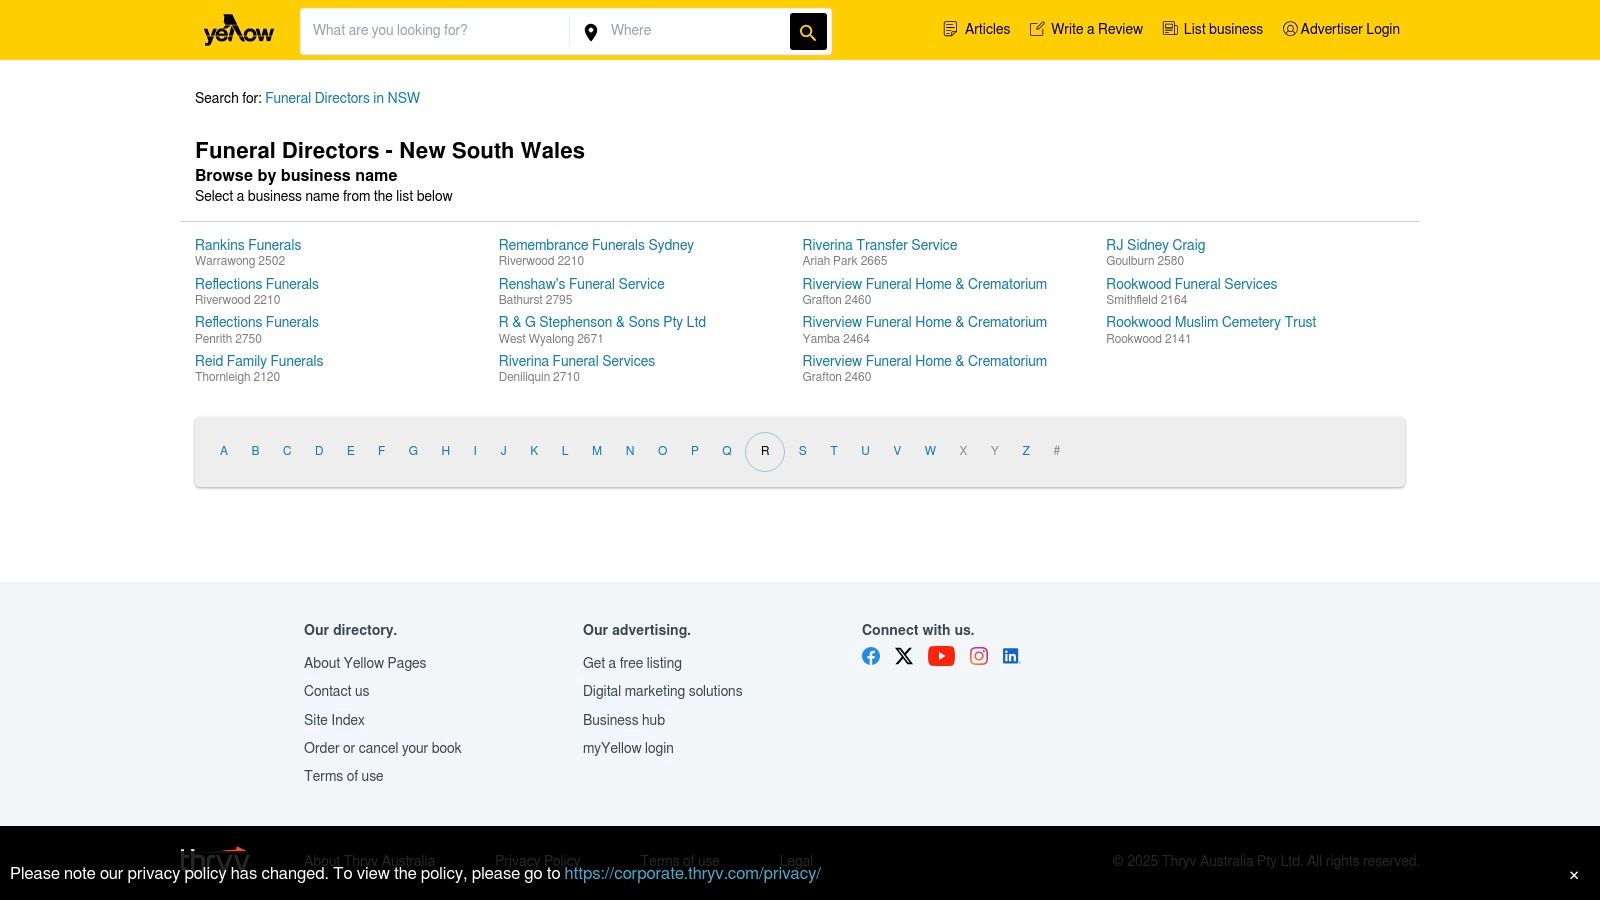Click the location pin icon

click(591, 31)
